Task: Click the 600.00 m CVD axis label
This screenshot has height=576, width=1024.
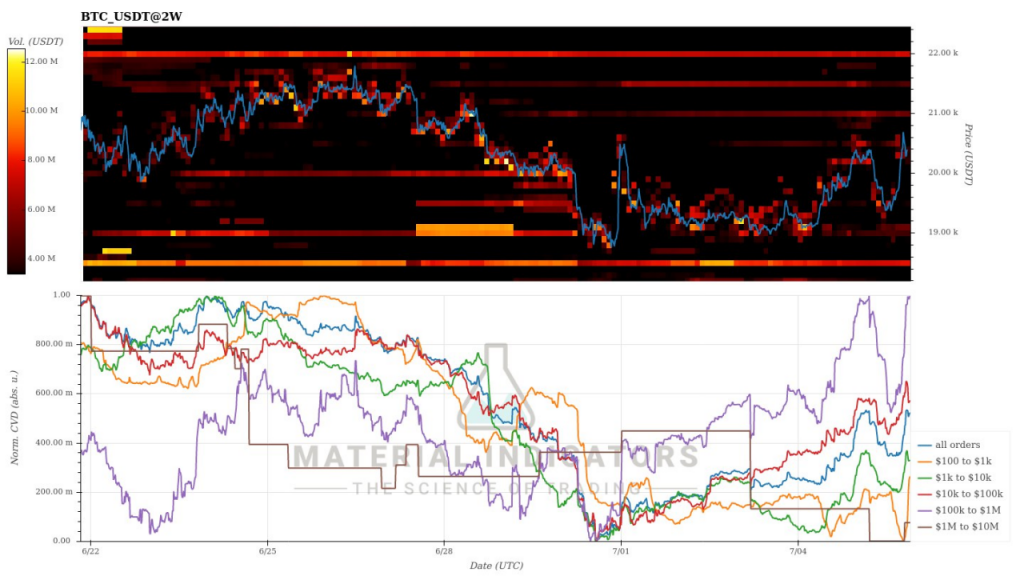Action: point(57,393)
